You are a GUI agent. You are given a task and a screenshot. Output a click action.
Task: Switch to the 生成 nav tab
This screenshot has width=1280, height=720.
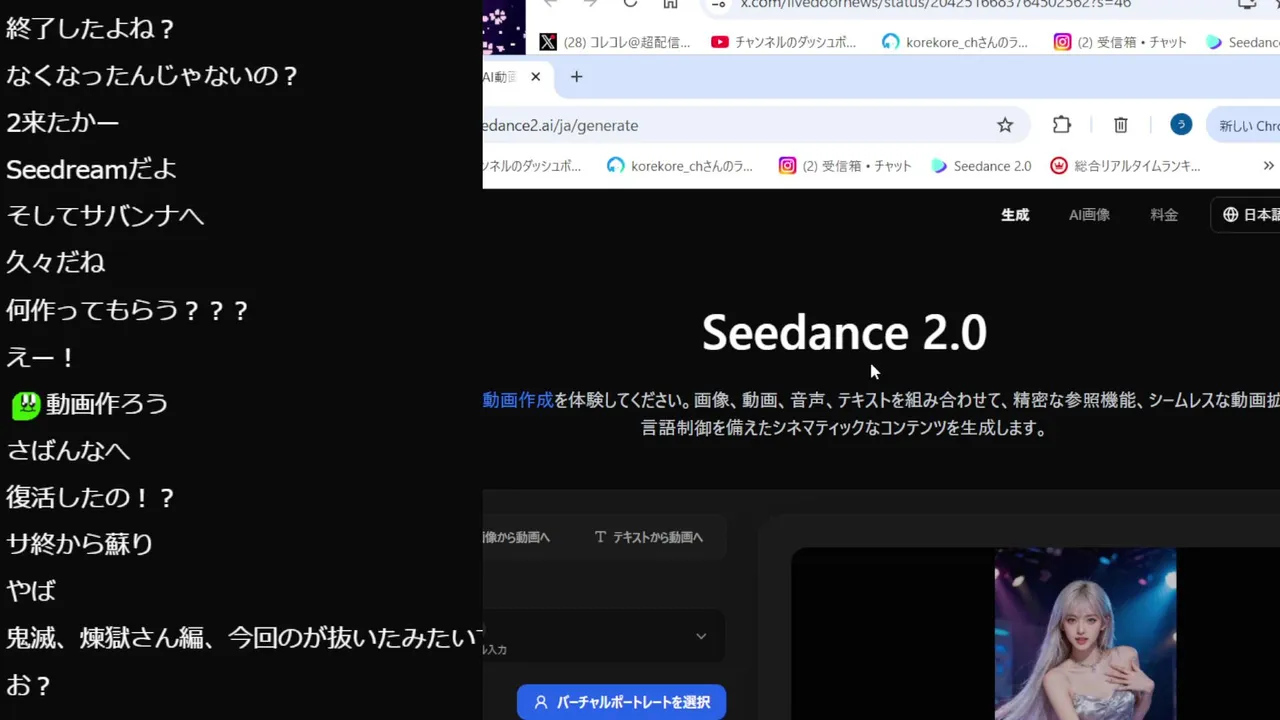click(1015, 215)
